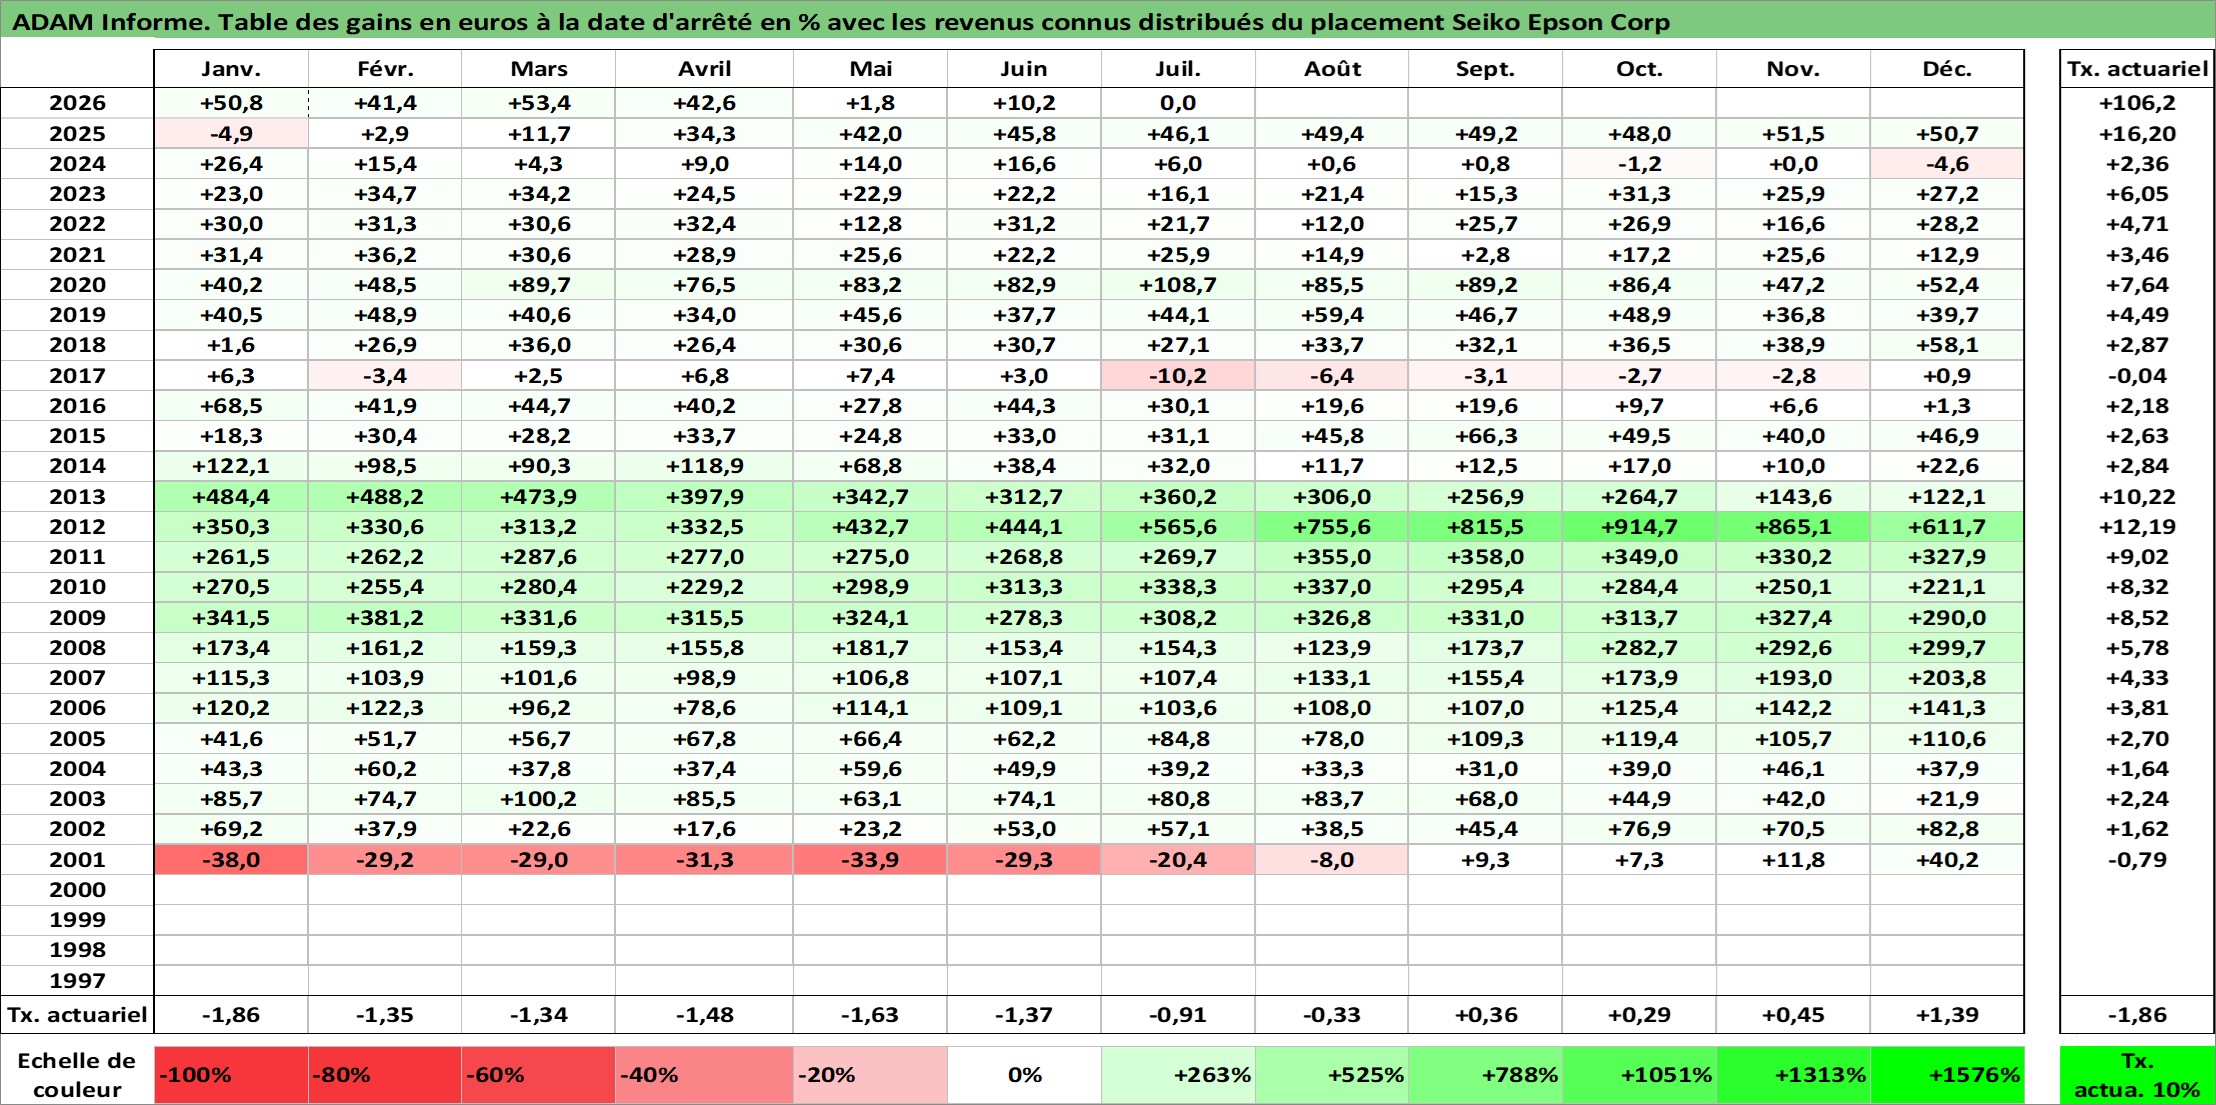
Task: Click the +108,7 cell for July 2020
Action: click(1178, 285)
